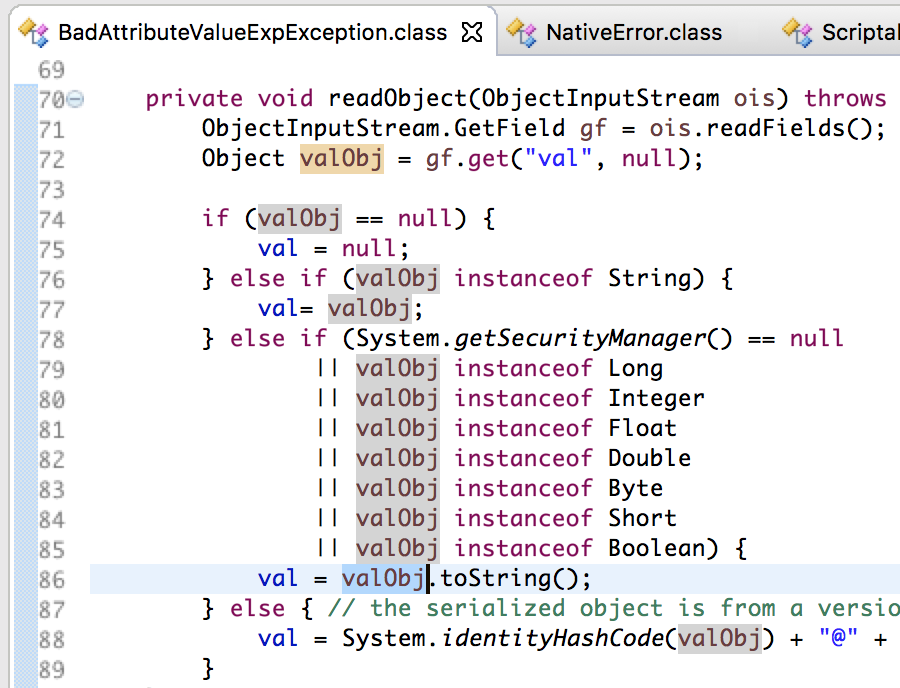Collapse the readObject method at line 70
Viewport: 900px width, 688px height.
coord(75,100)
